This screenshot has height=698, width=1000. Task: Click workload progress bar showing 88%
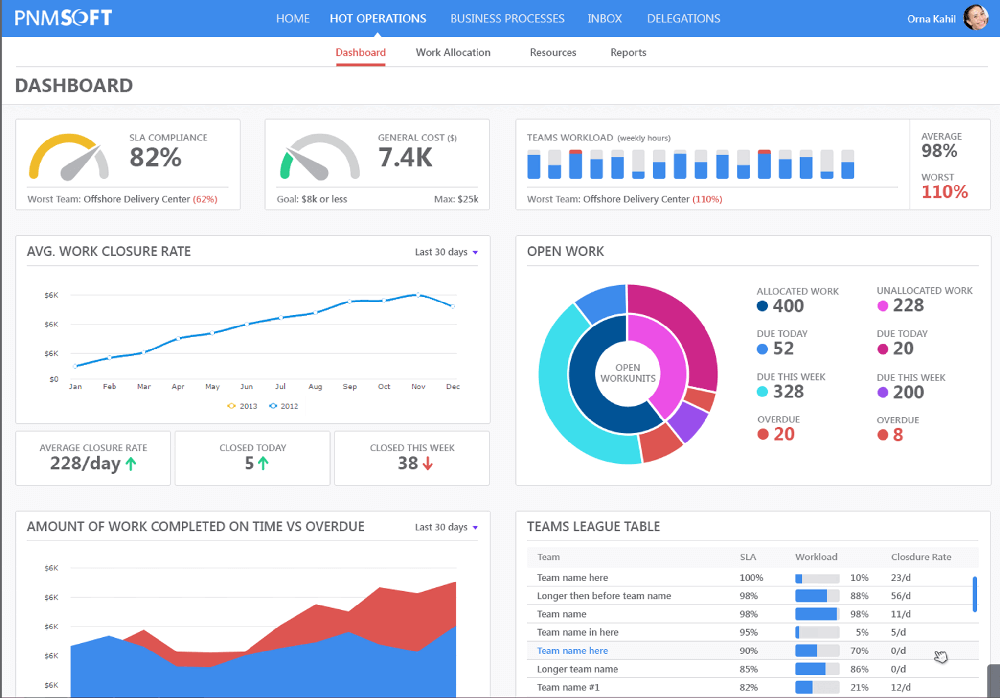coord(816,596)
